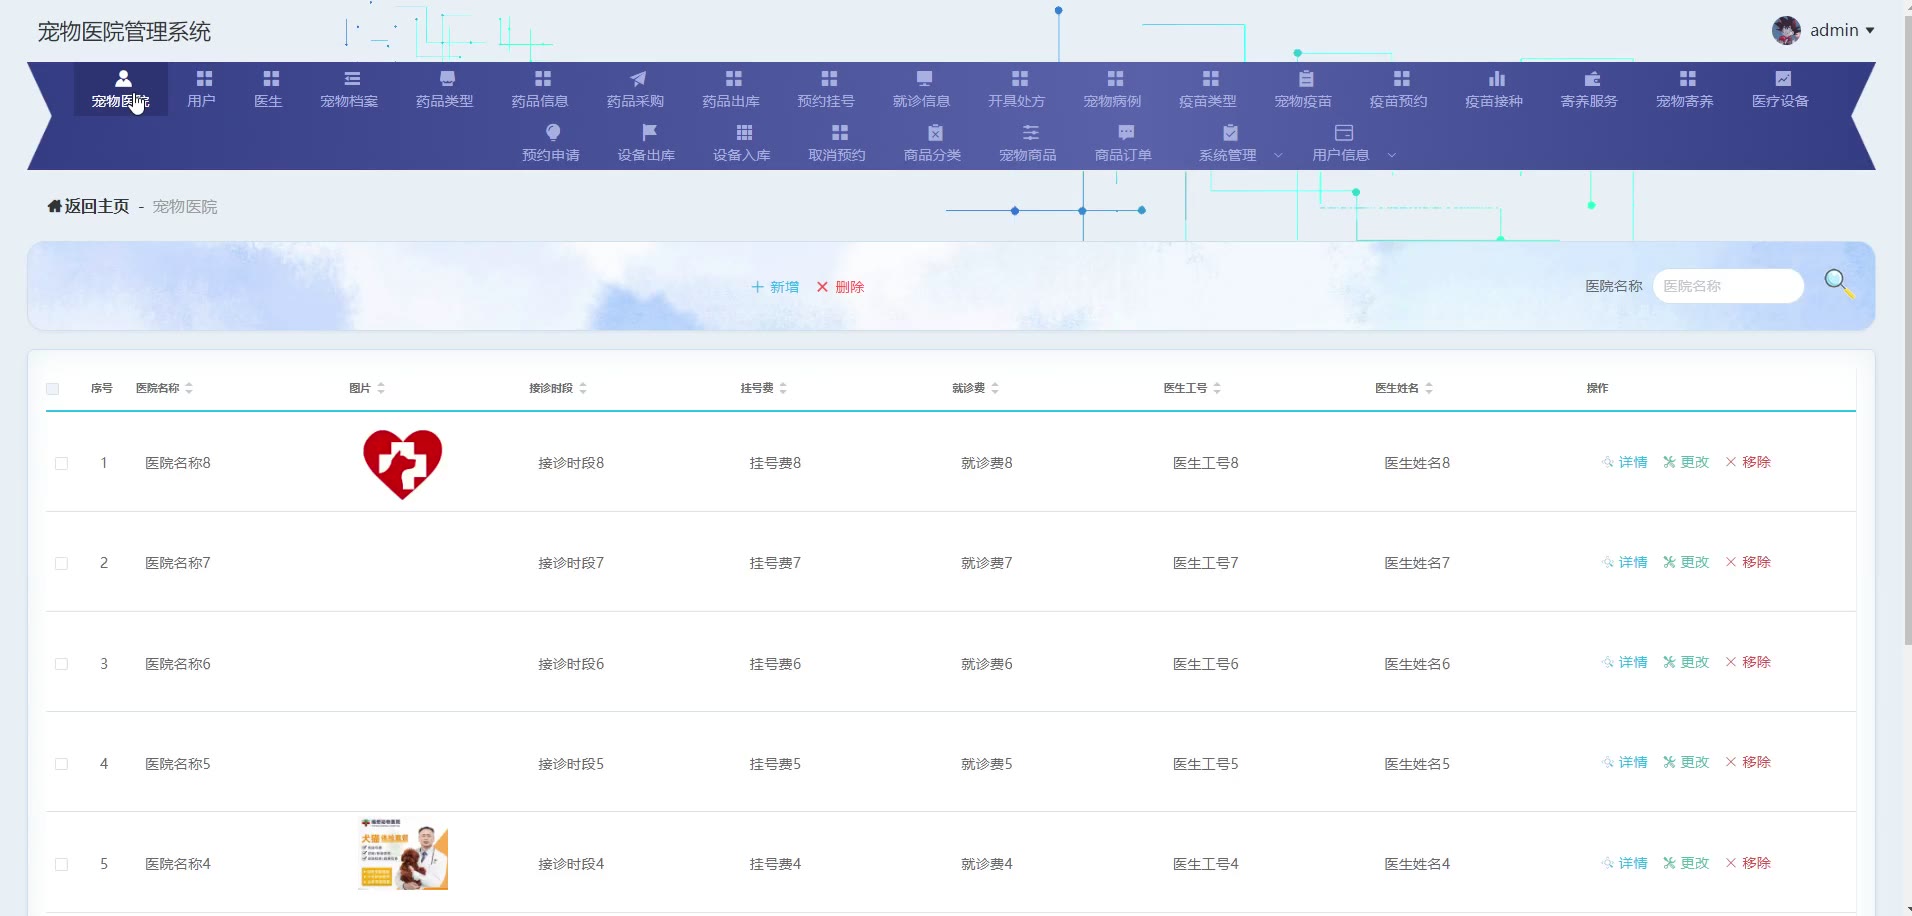Go to 就诊信息 menu item
The height and width of the screenshot is (916, 1912).
pos(921,89)
